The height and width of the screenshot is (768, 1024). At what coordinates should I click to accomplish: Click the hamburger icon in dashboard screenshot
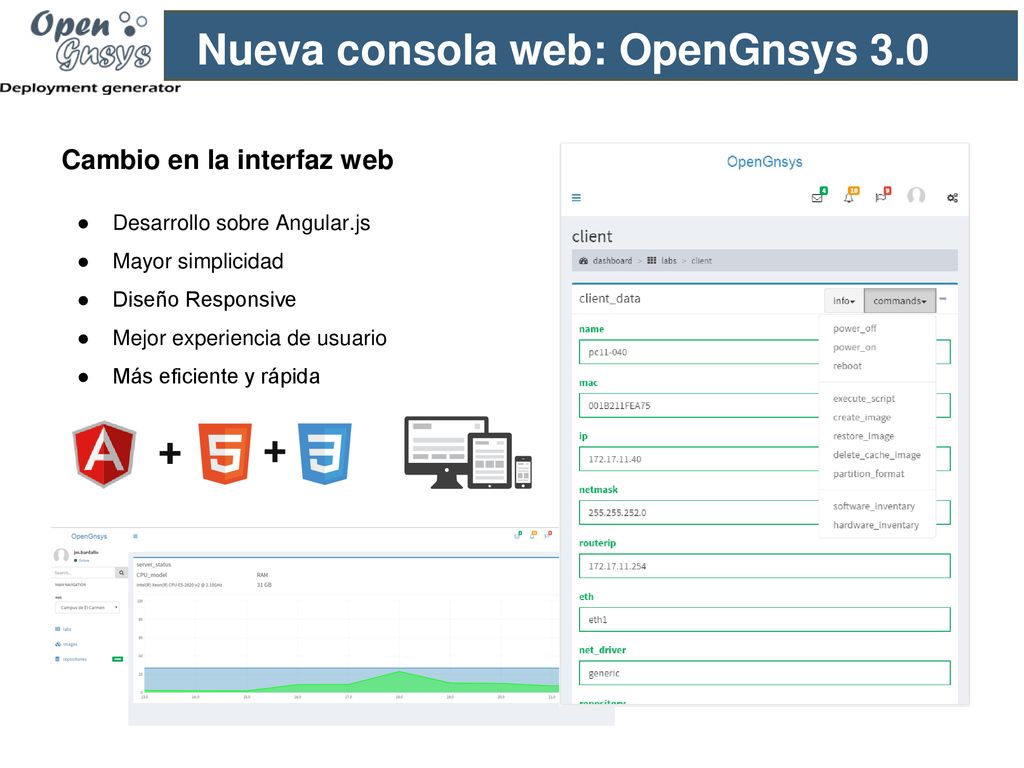(x=135, y=536)
